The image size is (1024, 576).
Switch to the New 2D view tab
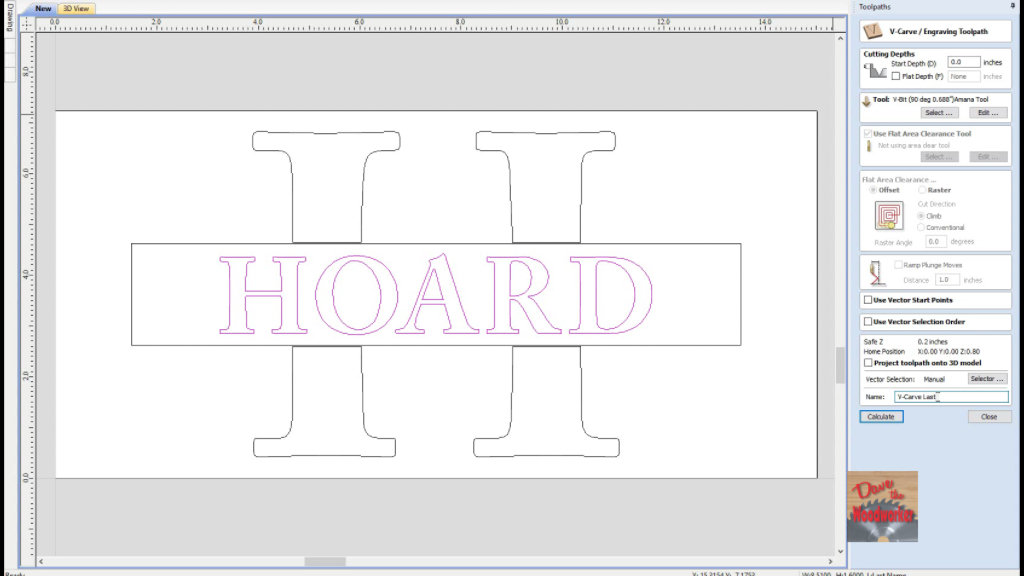pos(43,8)
